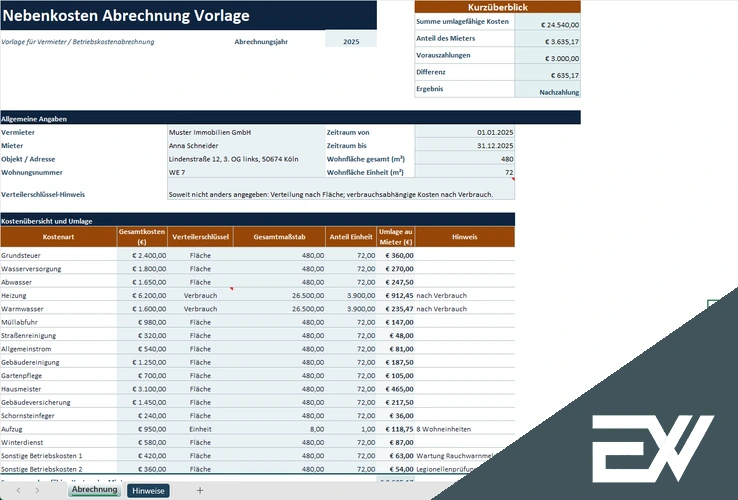Viewport: 738px width, 500px height.
Task: Click the Zeitraum von date 01.01.2025
Action: pos(465,132)
